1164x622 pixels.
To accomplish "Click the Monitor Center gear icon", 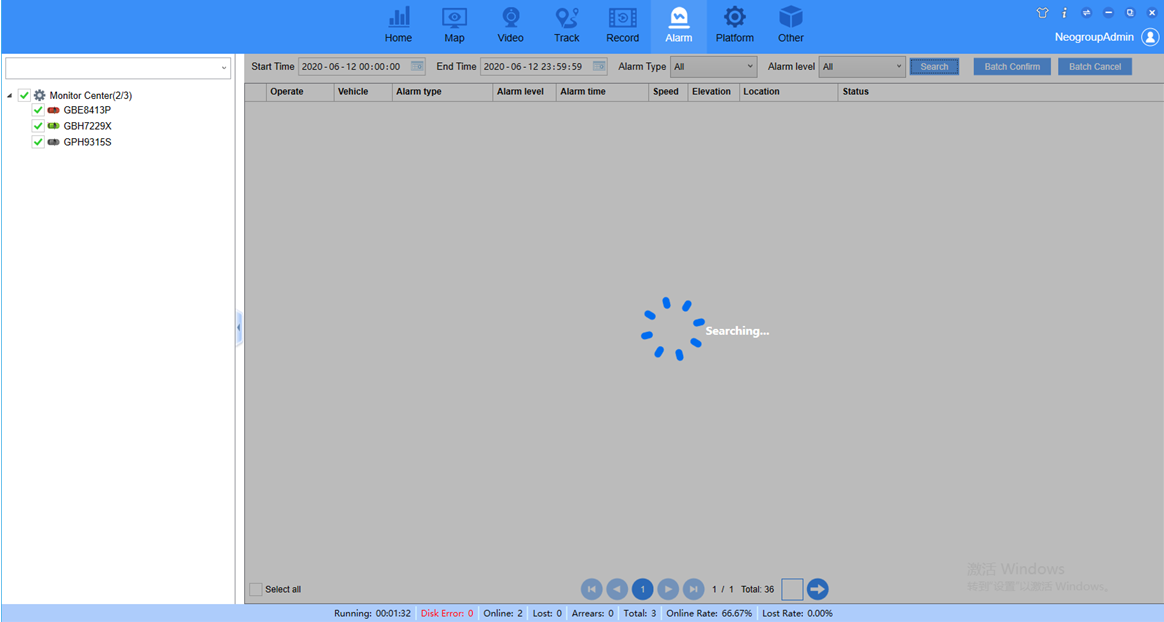I will [39, 95].
